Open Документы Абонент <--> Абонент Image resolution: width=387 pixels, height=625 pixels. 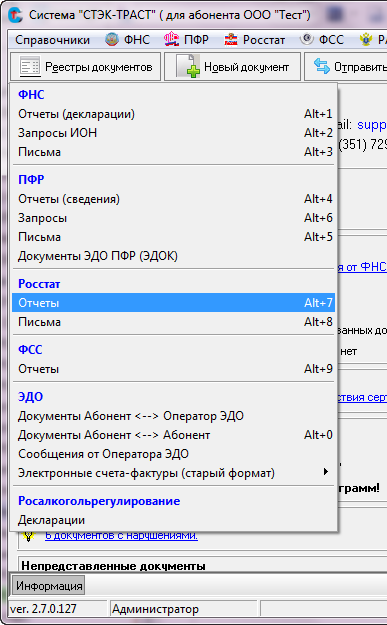[x=173, y=435]
